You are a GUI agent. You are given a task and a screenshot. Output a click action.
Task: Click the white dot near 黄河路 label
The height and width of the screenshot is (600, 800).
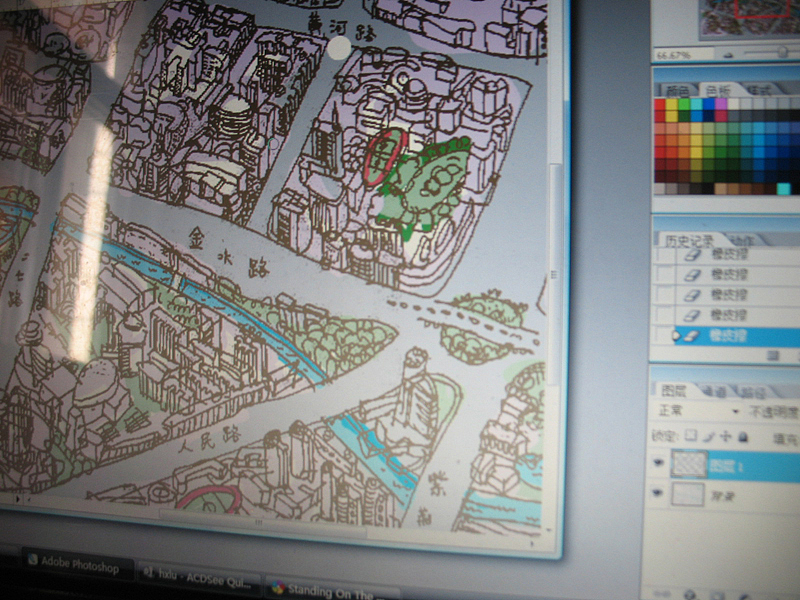339,48
